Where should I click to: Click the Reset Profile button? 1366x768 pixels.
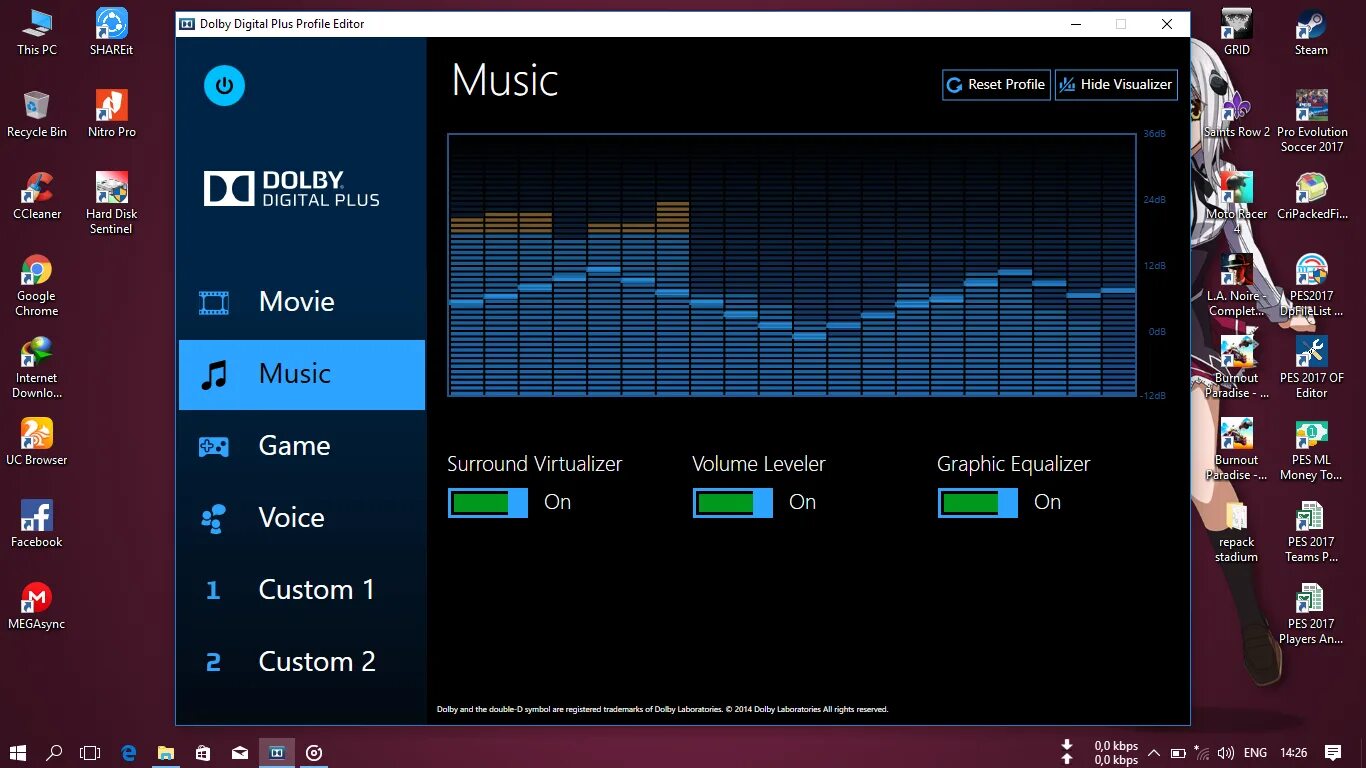[996, 85]
